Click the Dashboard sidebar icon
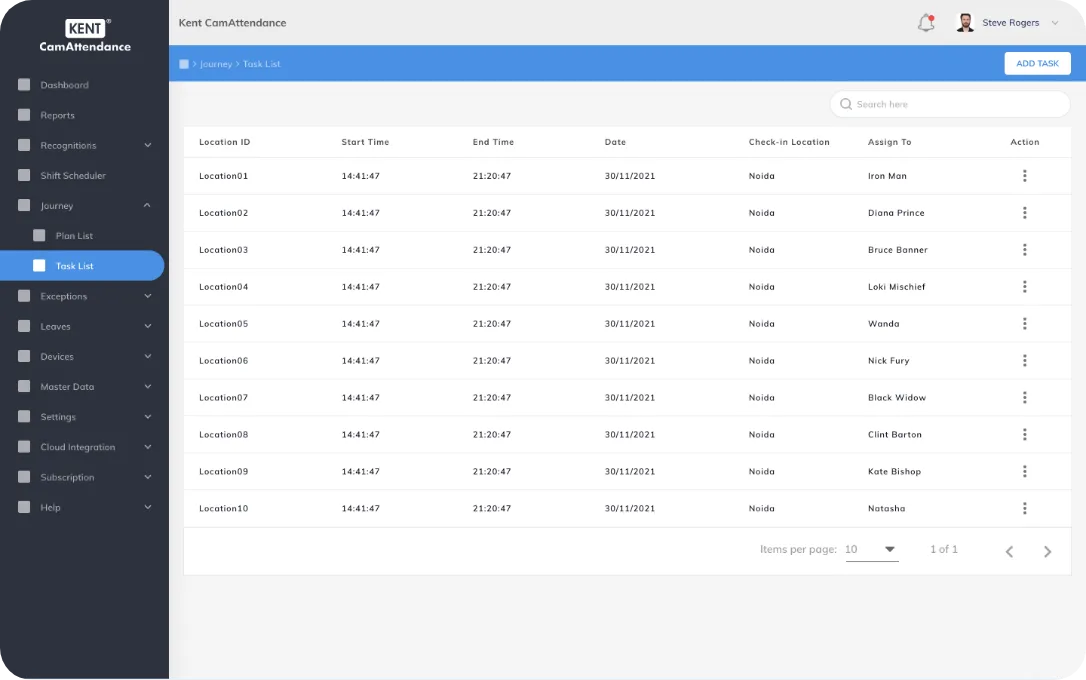This screenshot has width=1086, height=680. 24,84
